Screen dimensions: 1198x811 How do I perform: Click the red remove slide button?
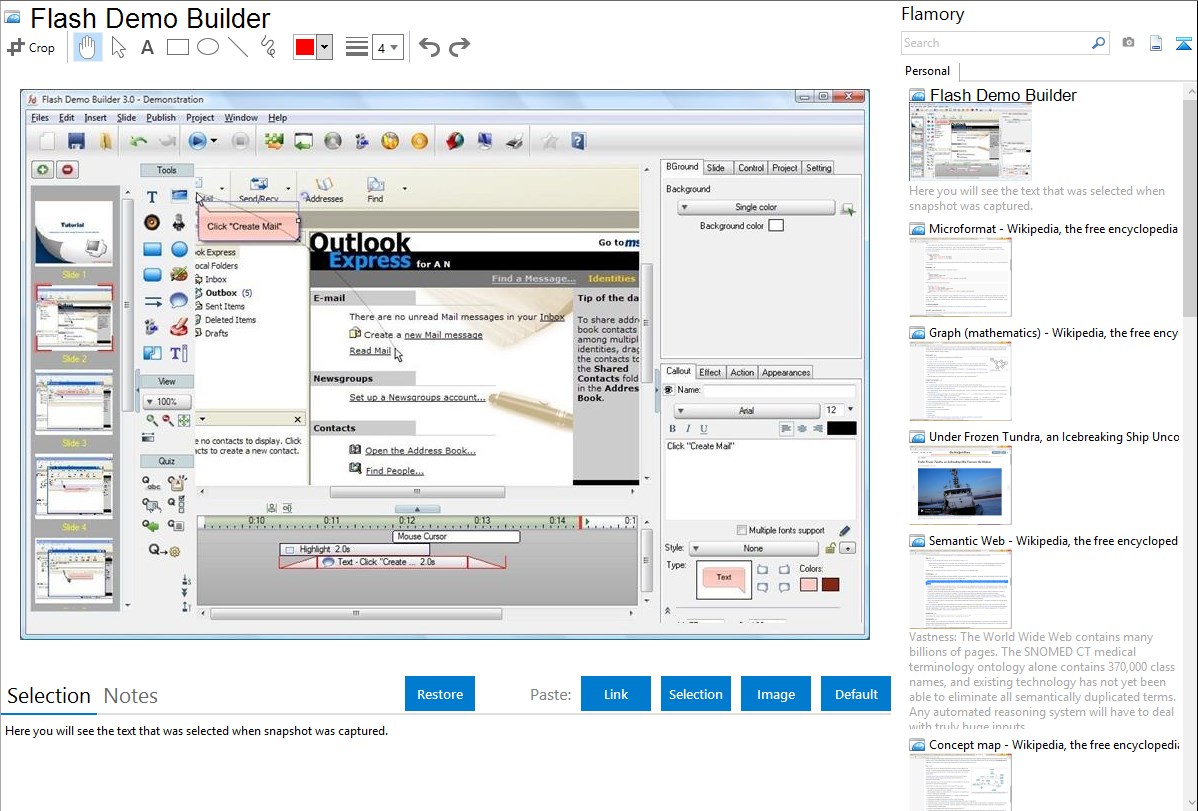click(x=67, y=170)
